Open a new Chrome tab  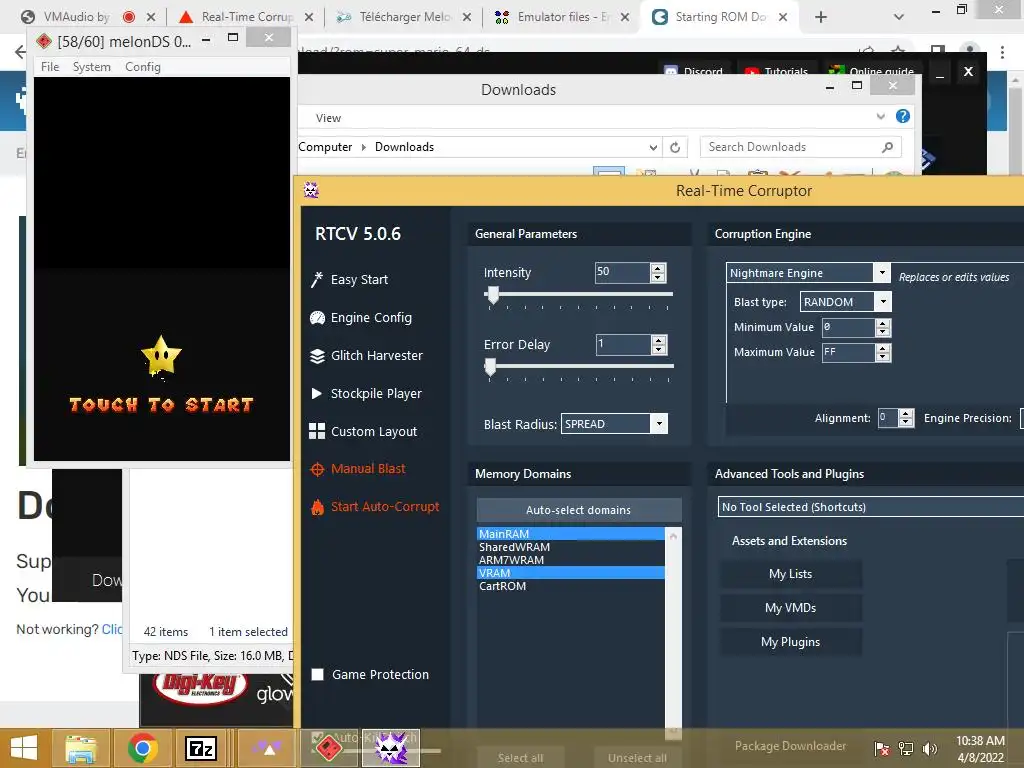(821, 17)
